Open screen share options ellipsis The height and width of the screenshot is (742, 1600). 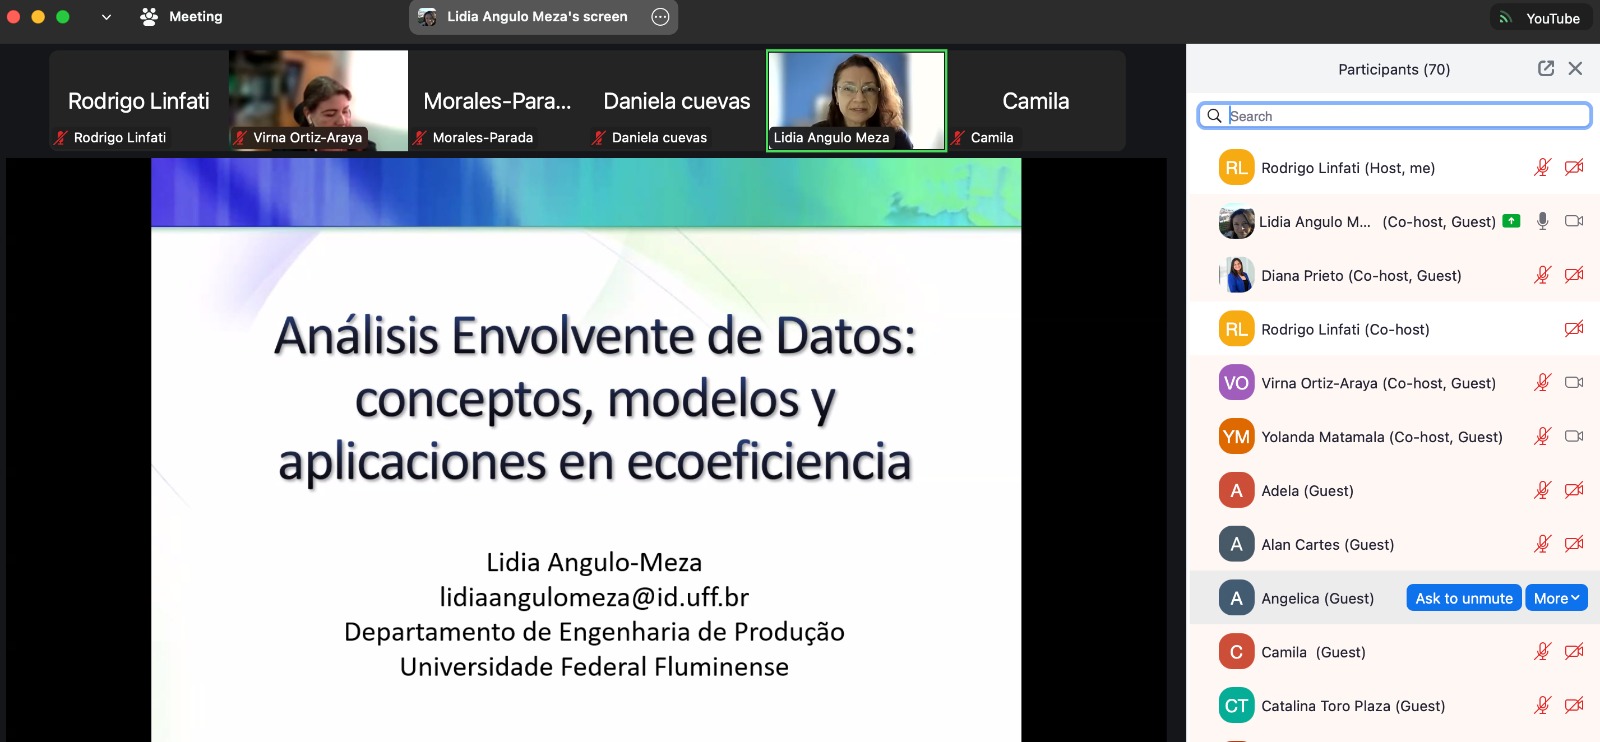pos(660,16)
